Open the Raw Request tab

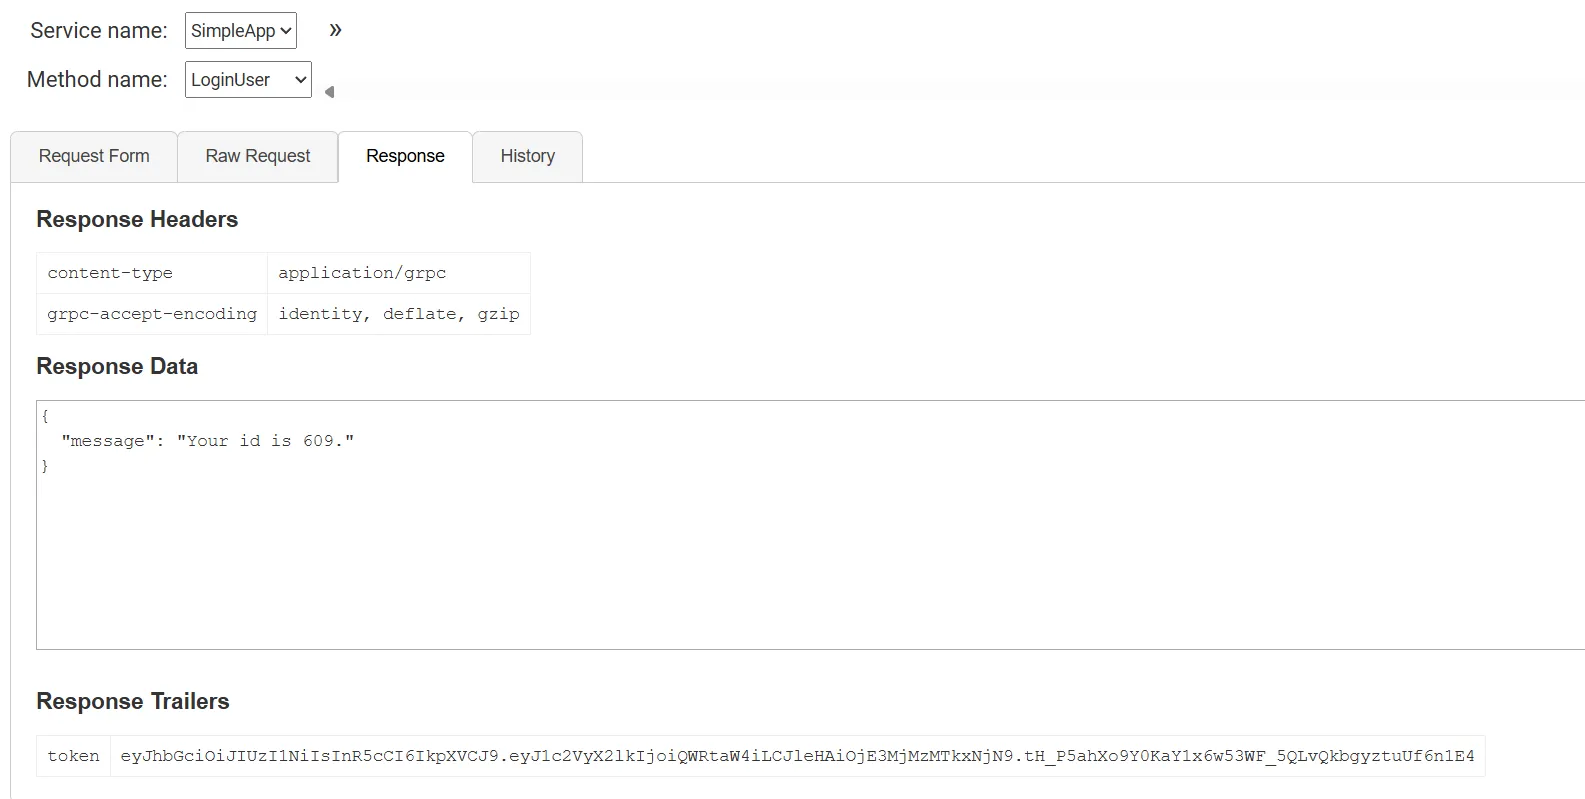point(258,156)
